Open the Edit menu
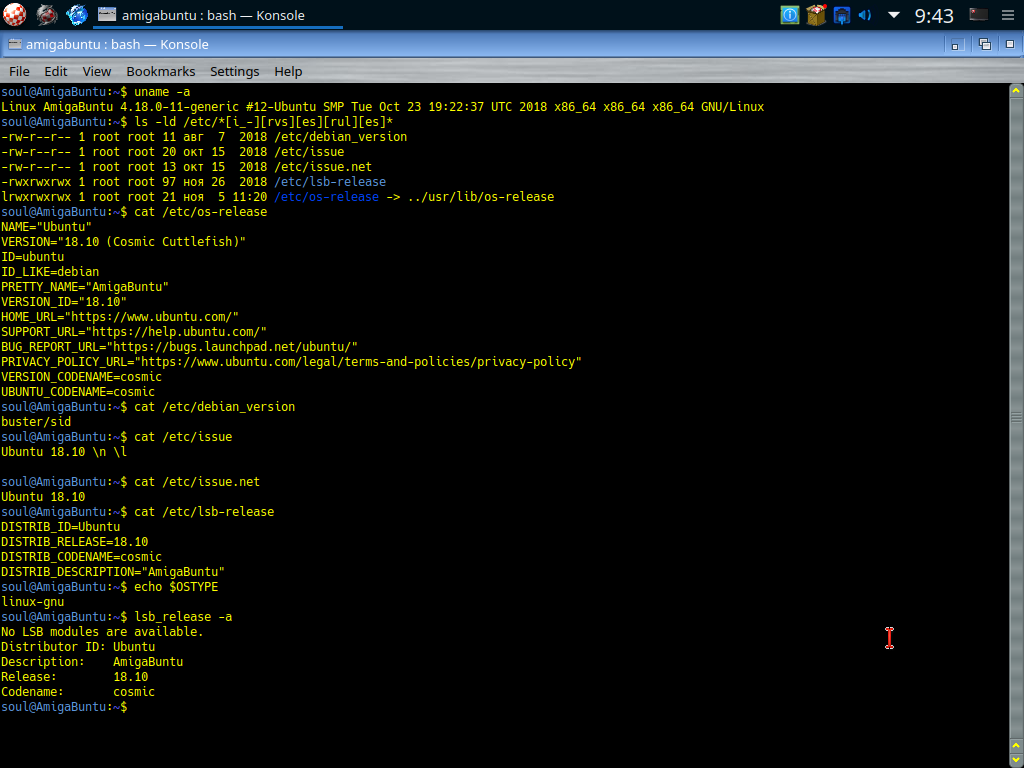The image size is (1024, 768). click(56, 71)
